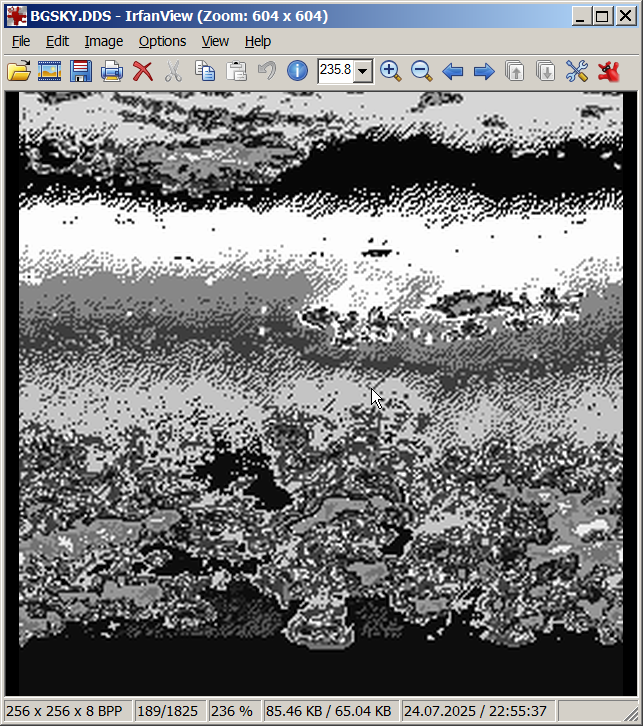Screen dimensions: 643x726
Task: Click the 235.8 zoom value field
Action: tap(336, 71)
